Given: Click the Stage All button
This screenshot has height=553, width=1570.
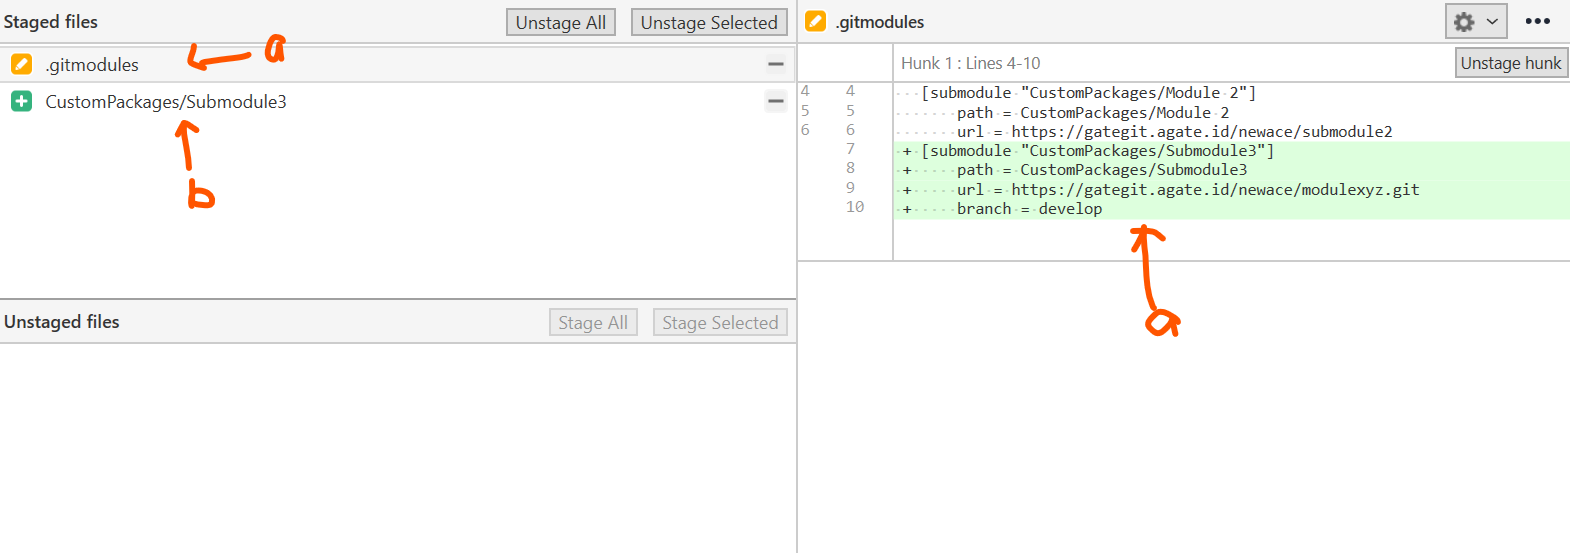Looking at the screenshot, I should click(593, 322).
